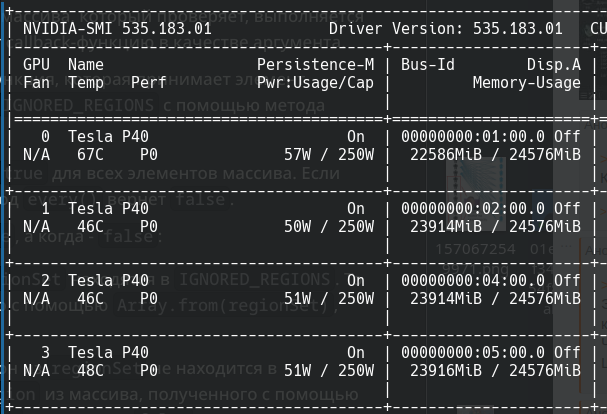Click the 'Tesla P40' name for GPU 1
Viewport: 607px width, 414px height.
(x=108, y=208)
